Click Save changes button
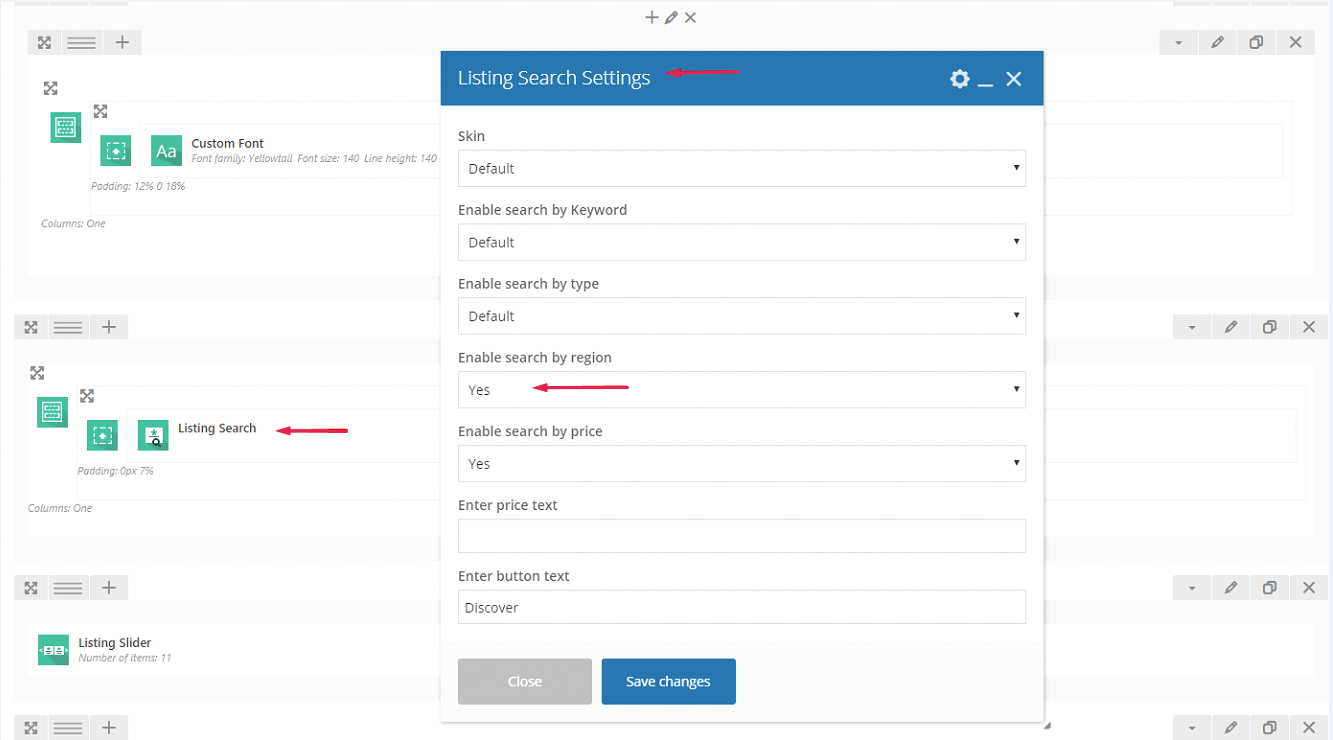This screenshot has width=1333, height=740. pos(668,681)
